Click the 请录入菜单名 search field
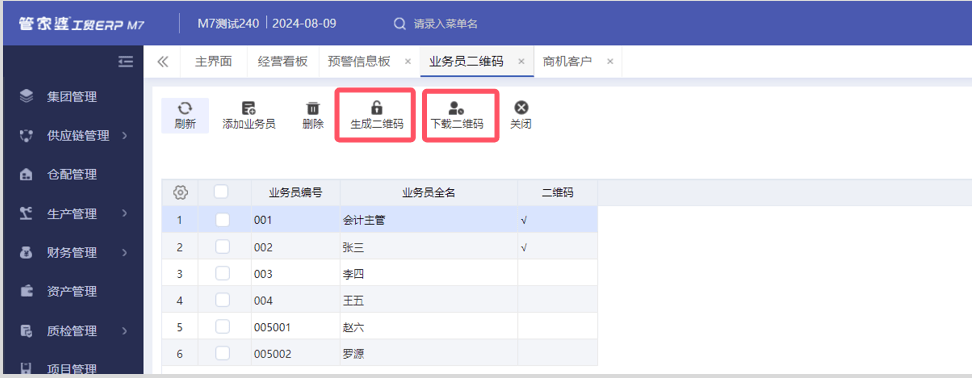This screenshot has width=972, height=378. coord(446,24)
